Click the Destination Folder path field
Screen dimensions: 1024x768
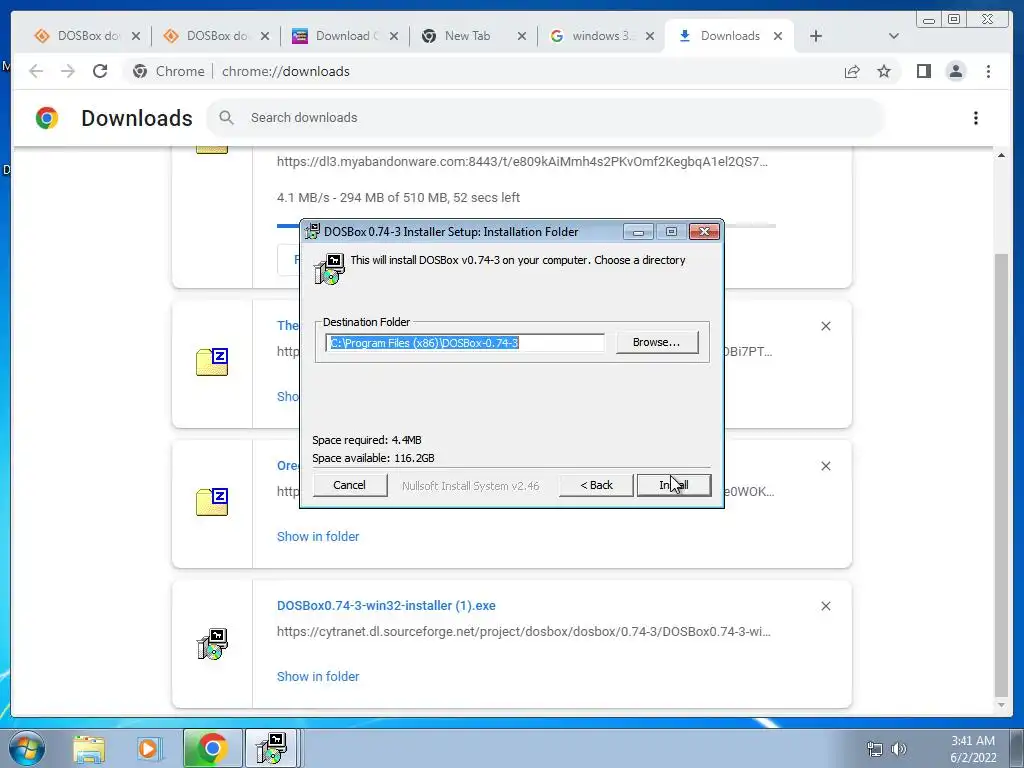coord(465,343)
